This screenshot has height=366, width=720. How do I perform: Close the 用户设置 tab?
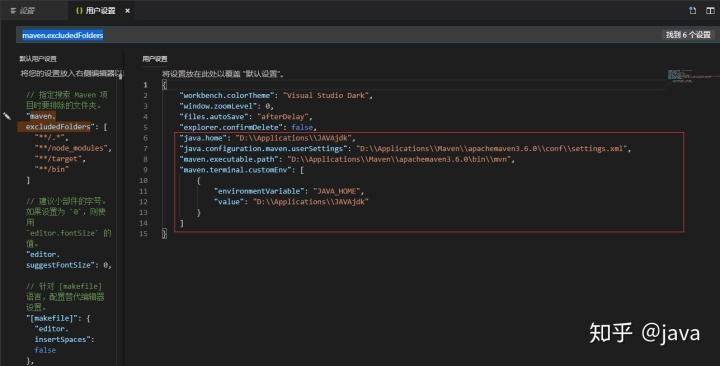click(x=127, y=11)
